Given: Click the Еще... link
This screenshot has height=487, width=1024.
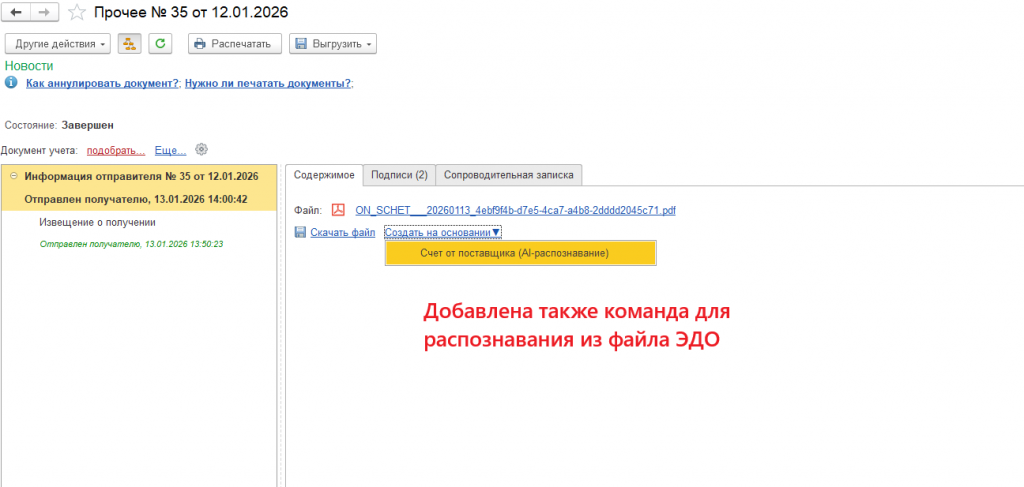Looking at the screenshot, I should point(170,151).
